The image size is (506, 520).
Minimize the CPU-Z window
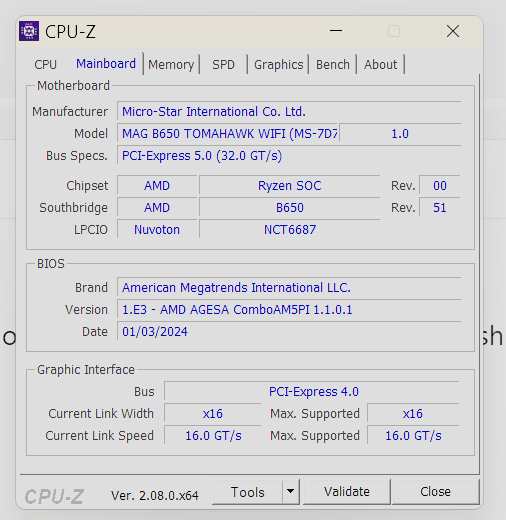pos(336,31)
